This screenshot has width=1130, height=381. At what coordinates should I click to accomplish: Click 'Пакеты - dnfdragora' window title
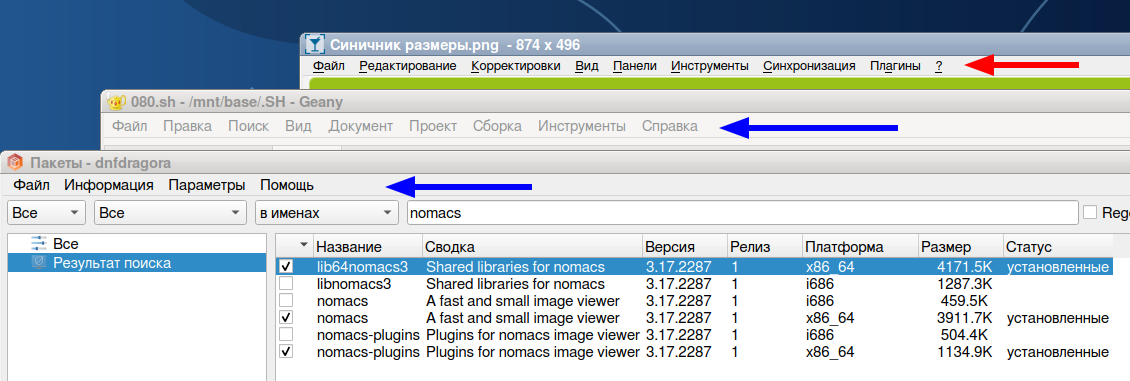101,163
